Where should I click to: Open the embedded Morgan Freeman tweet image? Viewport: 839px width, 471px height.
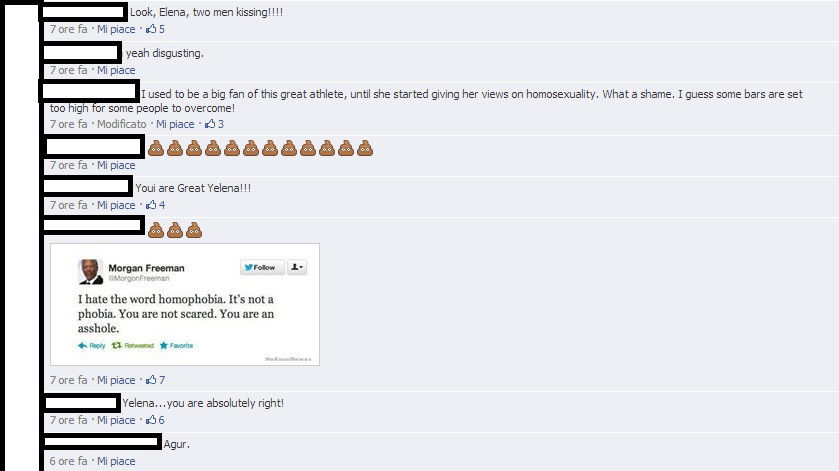click(x=185, y=305)
